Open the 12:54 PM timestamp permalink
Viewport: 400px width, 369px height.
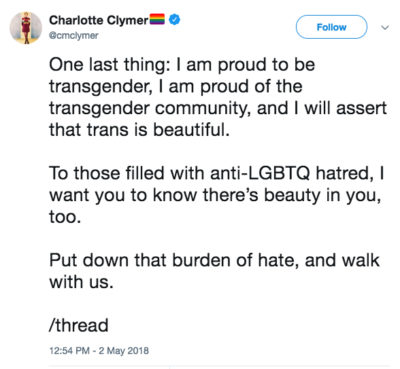(69, 351)
